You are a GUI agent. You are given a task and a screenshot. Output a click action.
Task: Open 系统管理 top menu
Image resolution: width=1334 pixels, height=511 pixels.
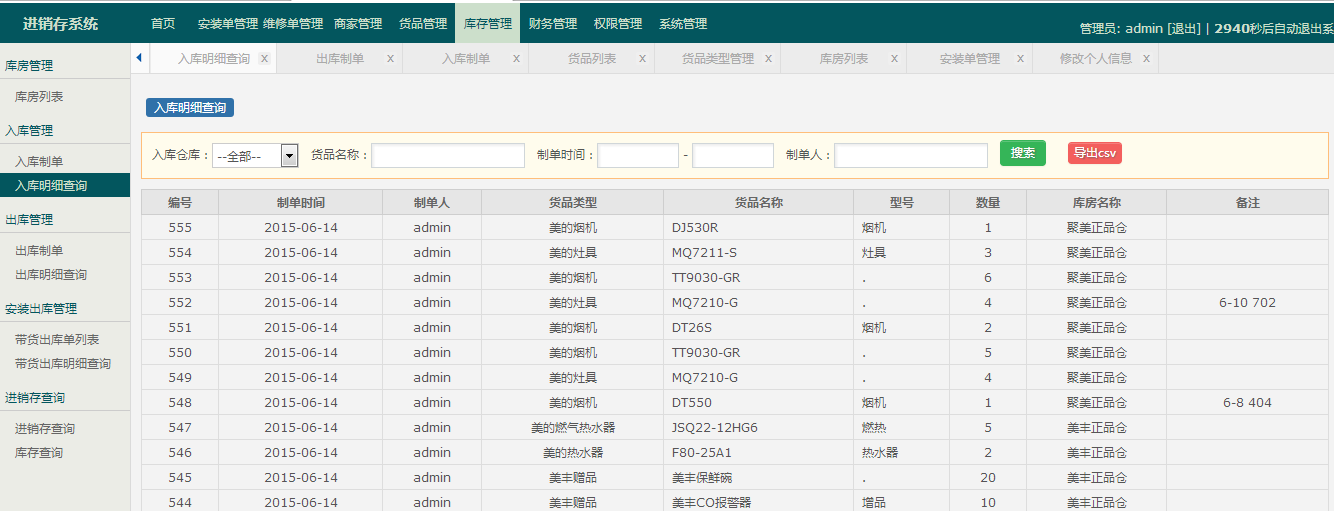pyautogui.click(x=683, y=23)
